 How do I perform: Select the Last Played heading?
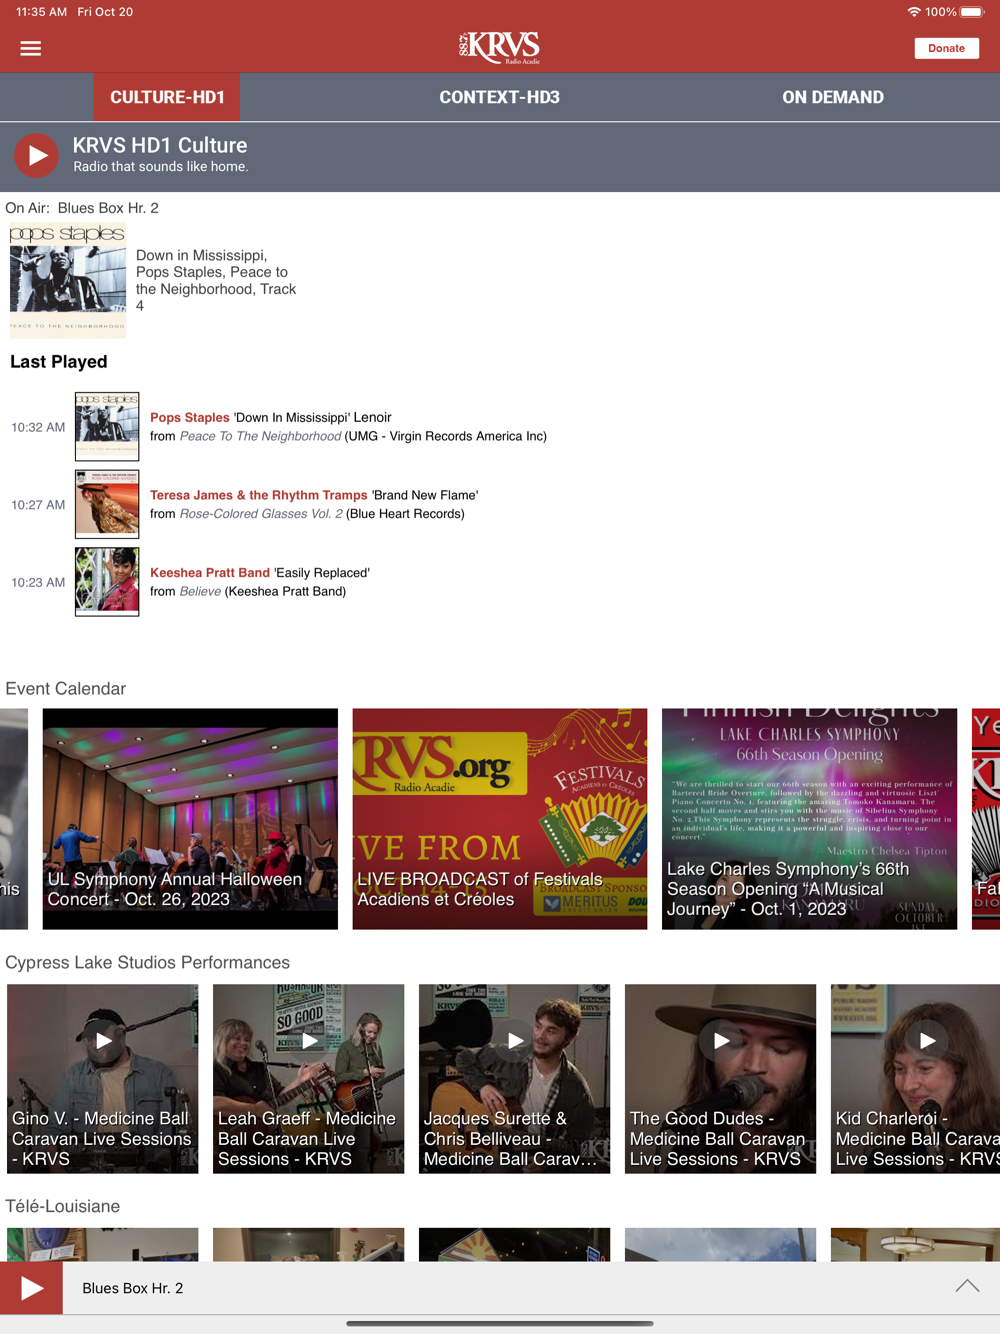pyautogui.click(x=59, y=362)
